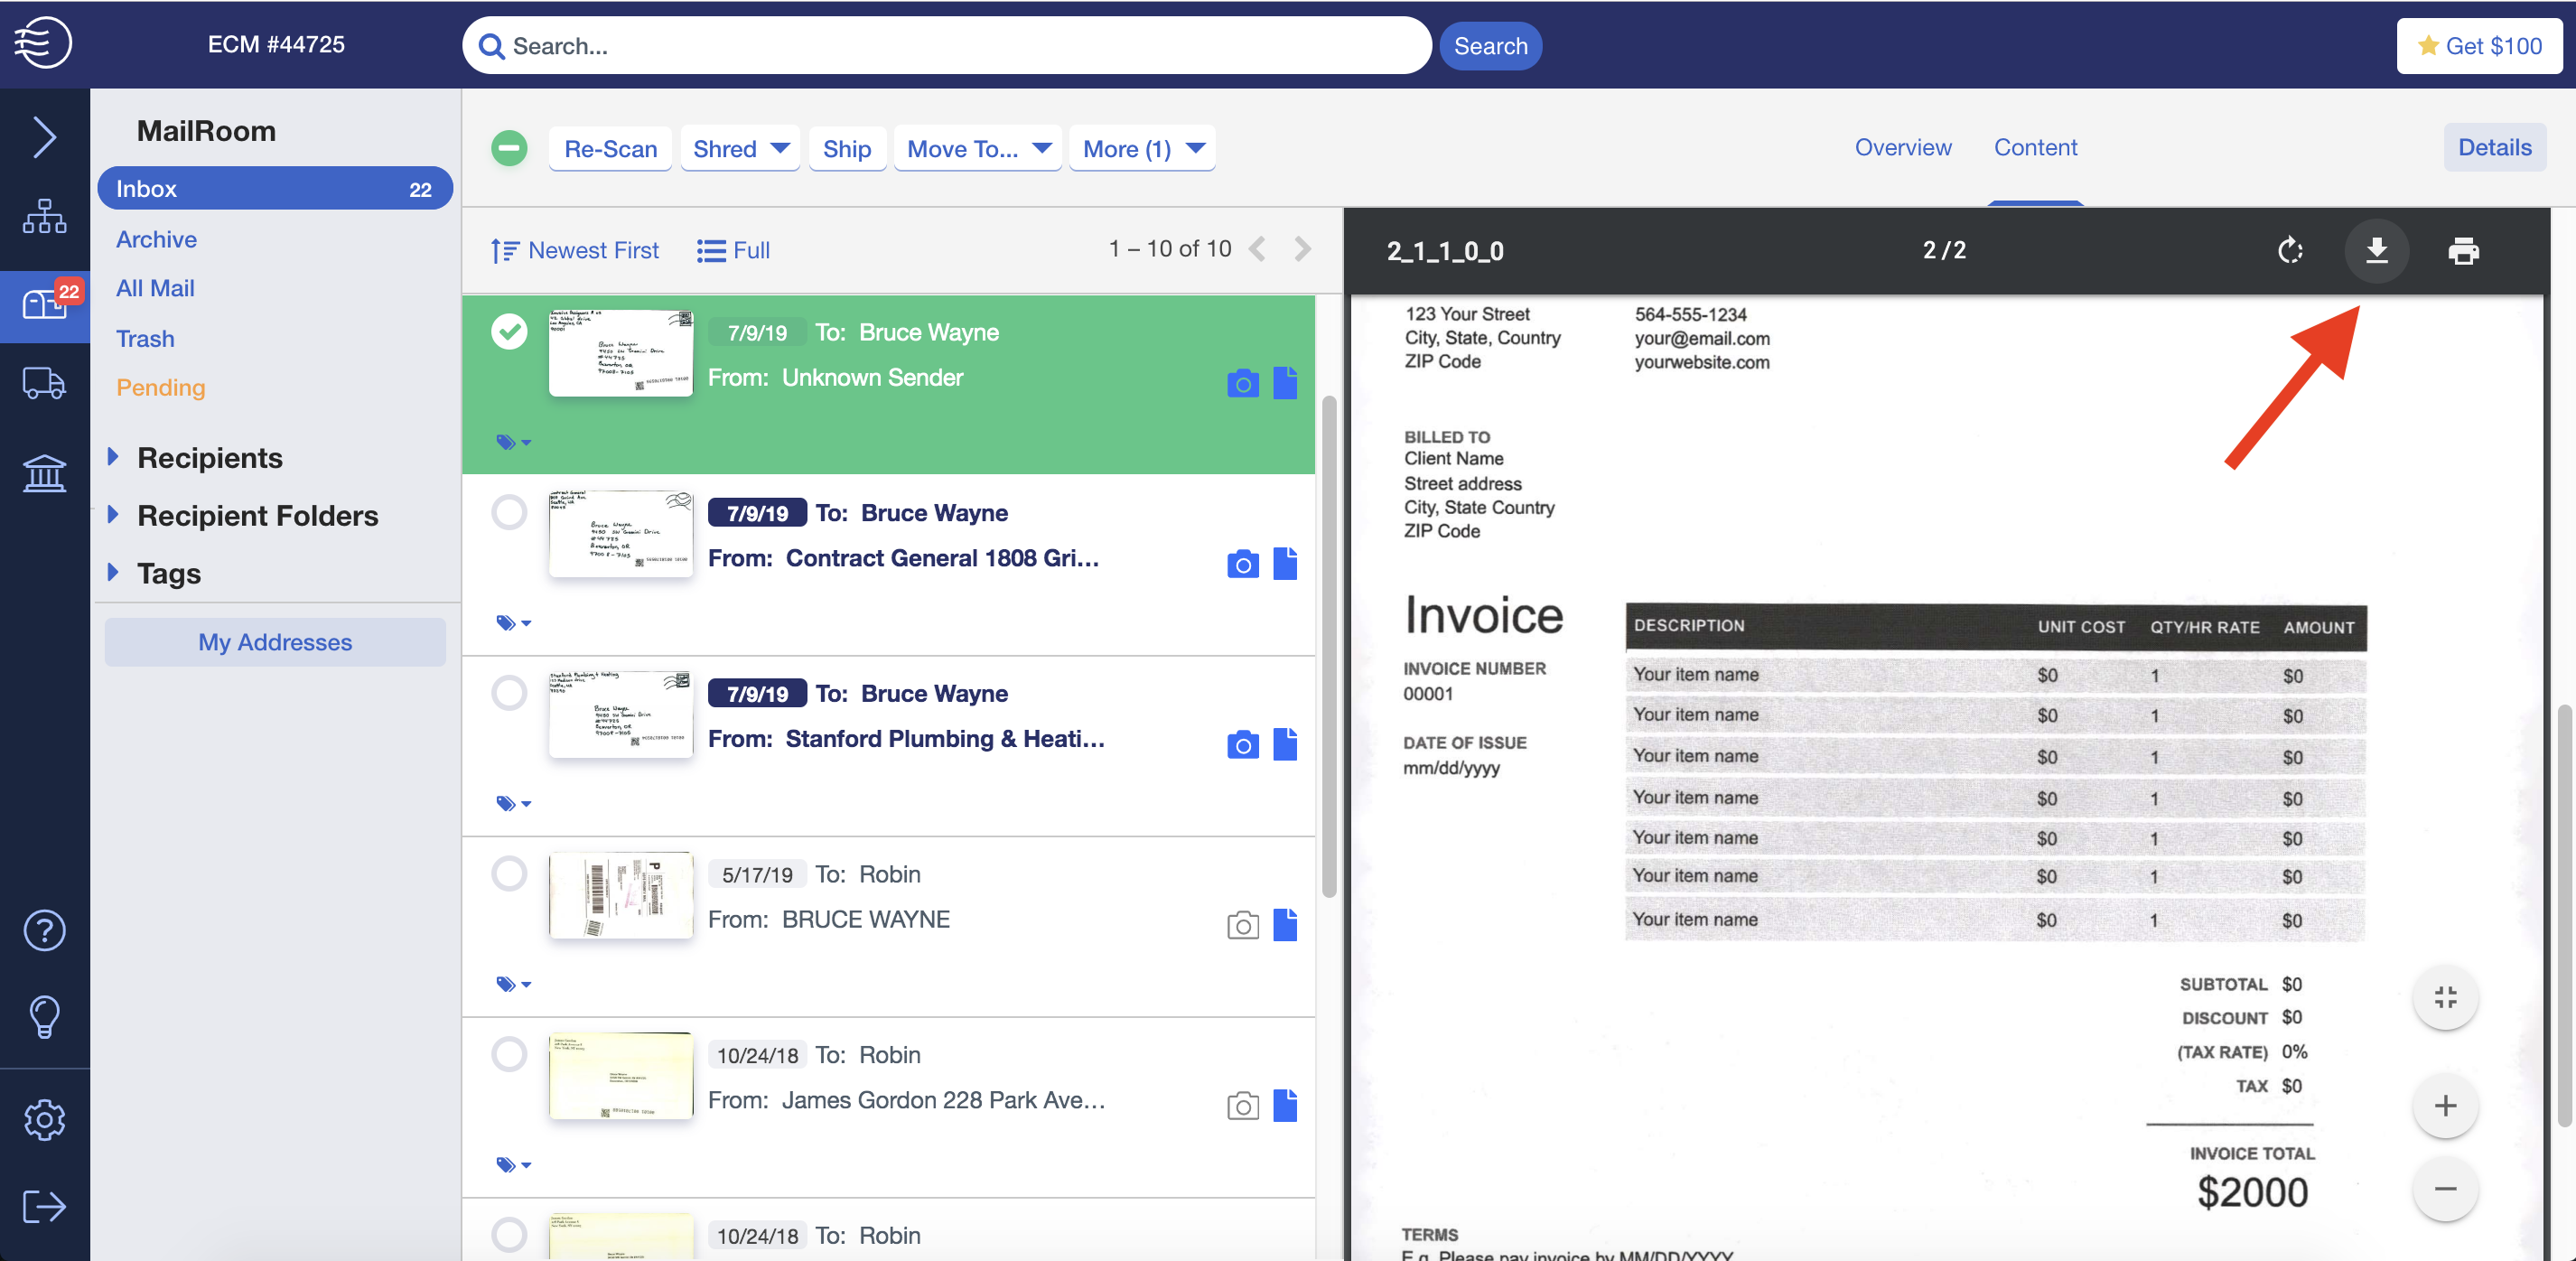Expand the Recipients section

(x=113, y=457)
